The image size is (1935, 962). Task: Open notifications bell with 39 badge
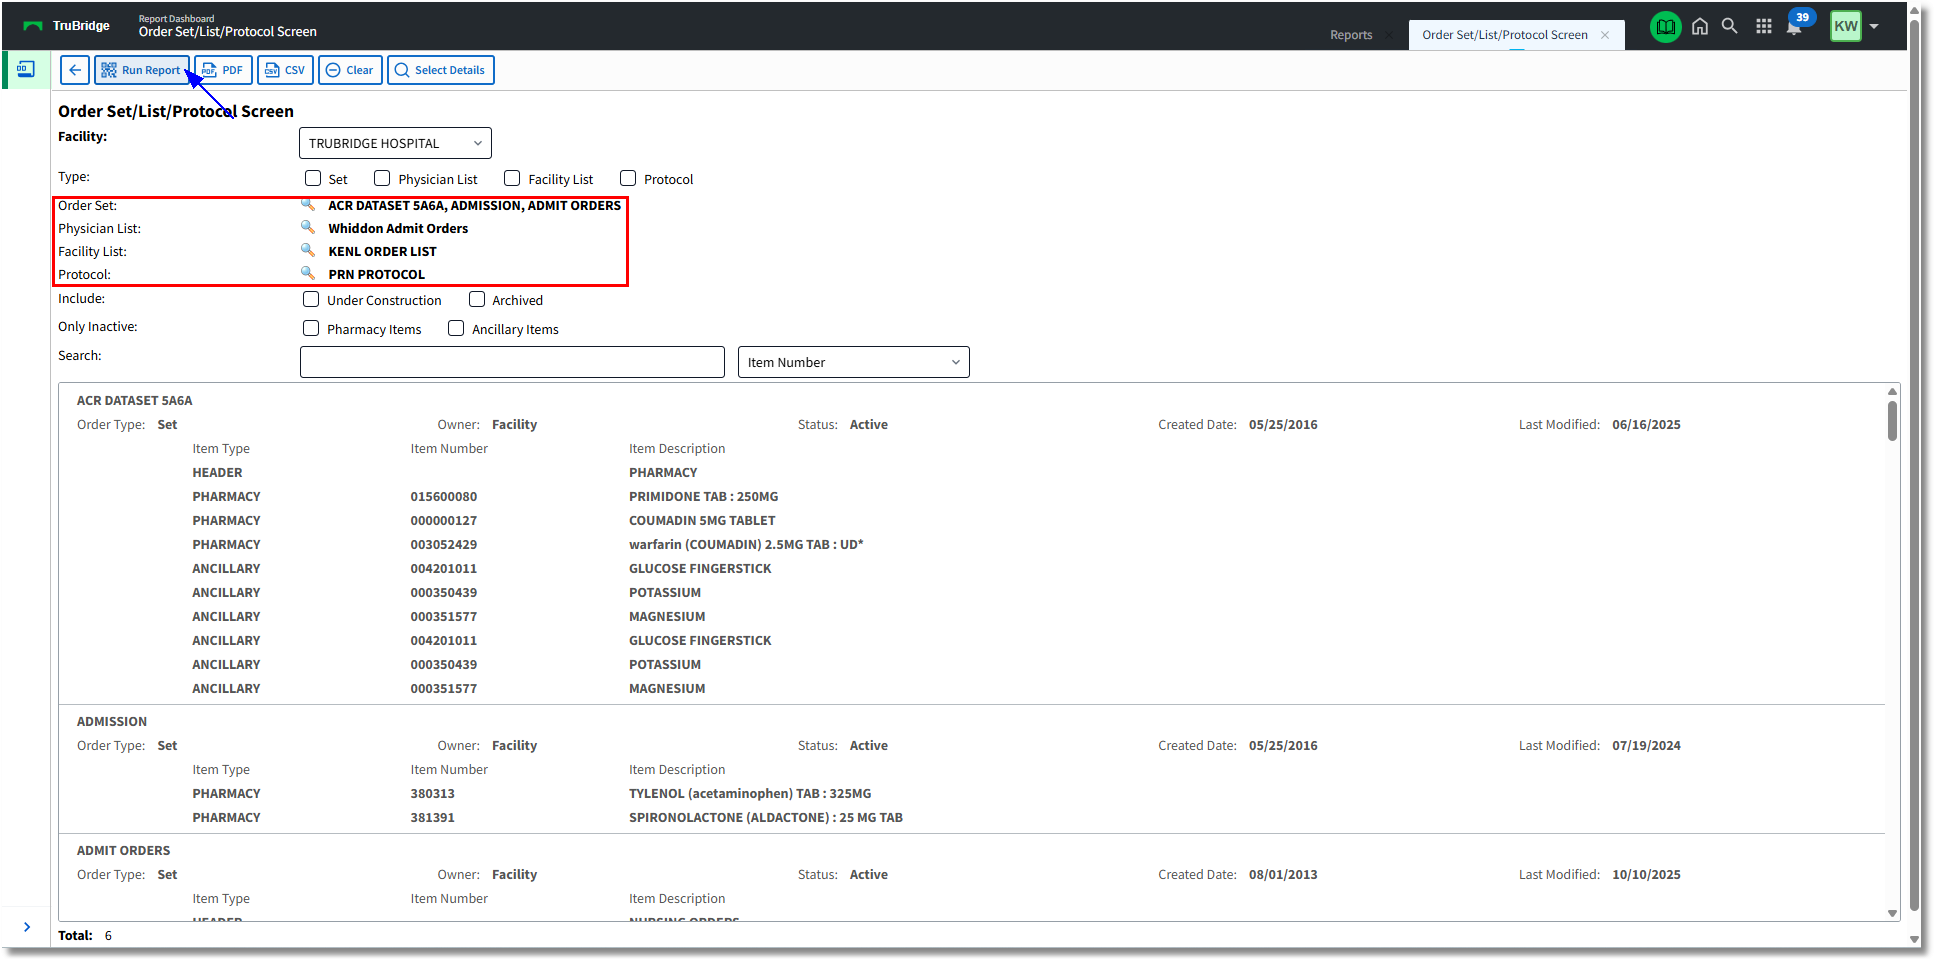pos(1795,27)
